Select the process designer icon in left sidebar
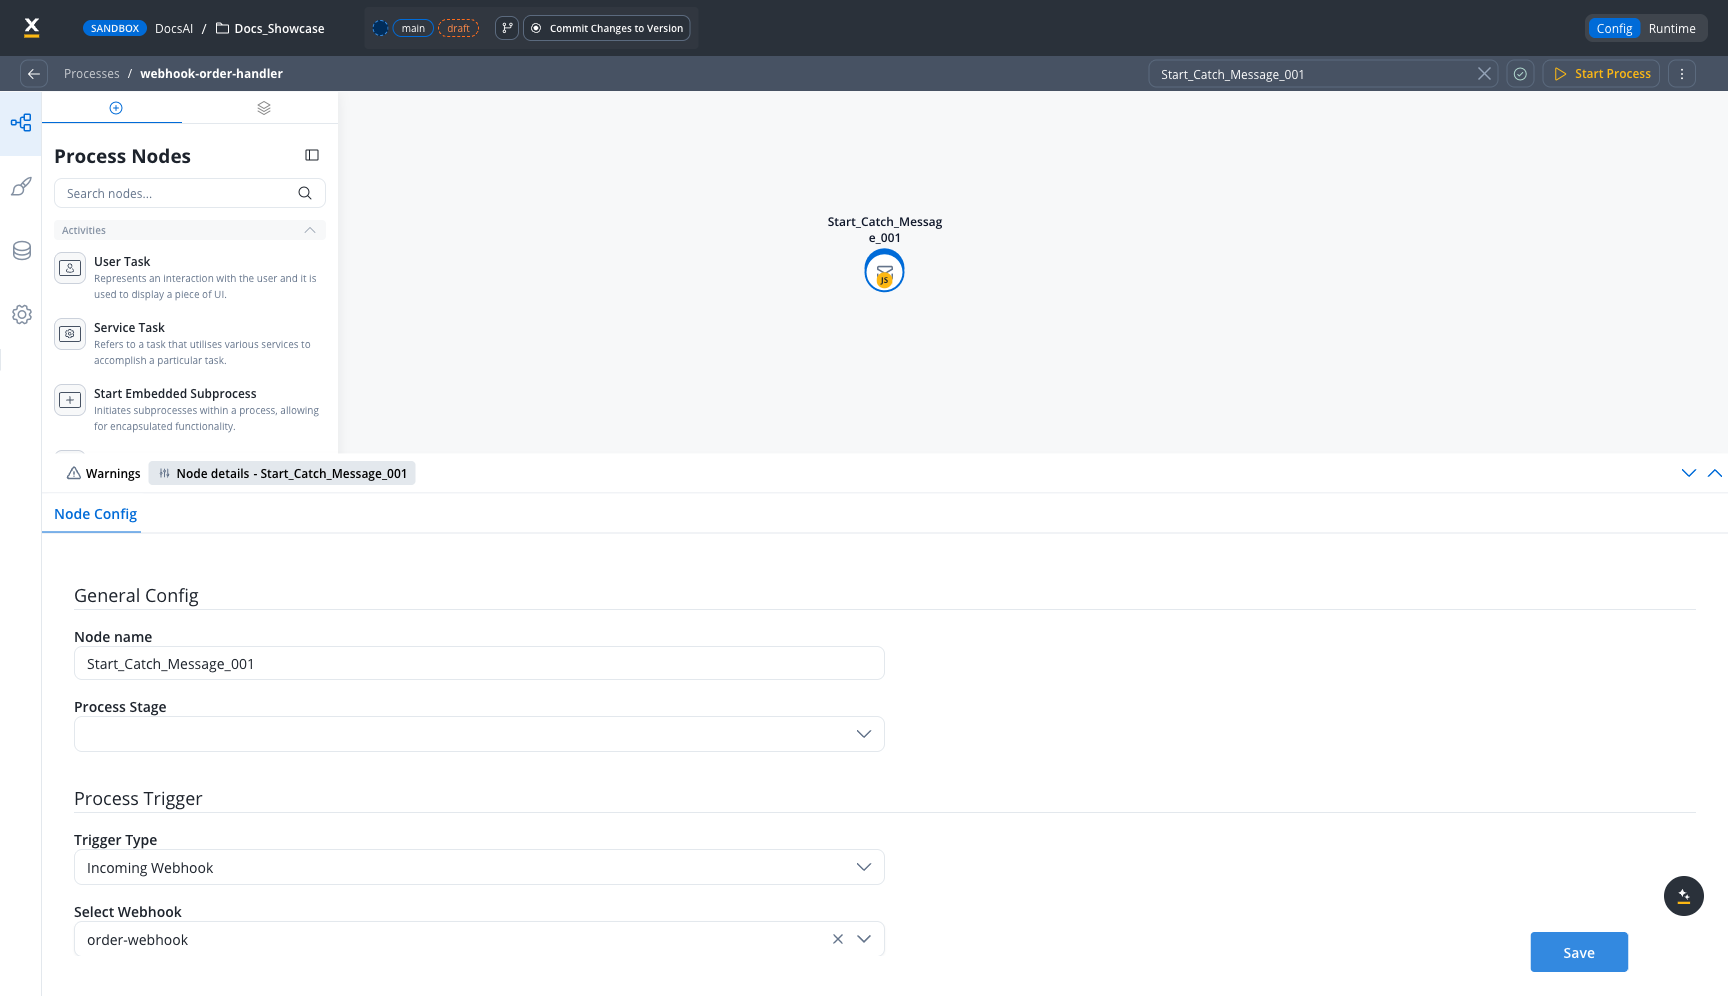The image size is (1728, 996). [x=21, y=122]
